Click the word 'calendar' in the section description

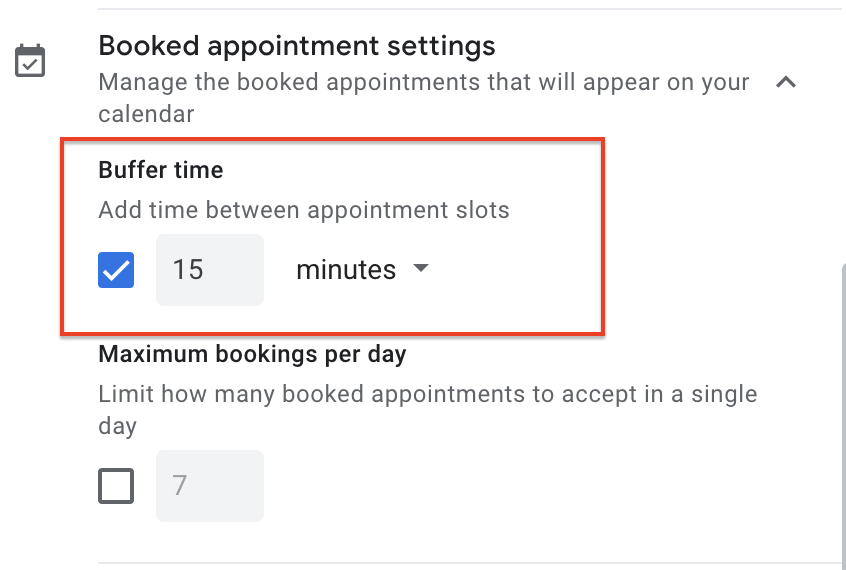(x=146, y=115)
